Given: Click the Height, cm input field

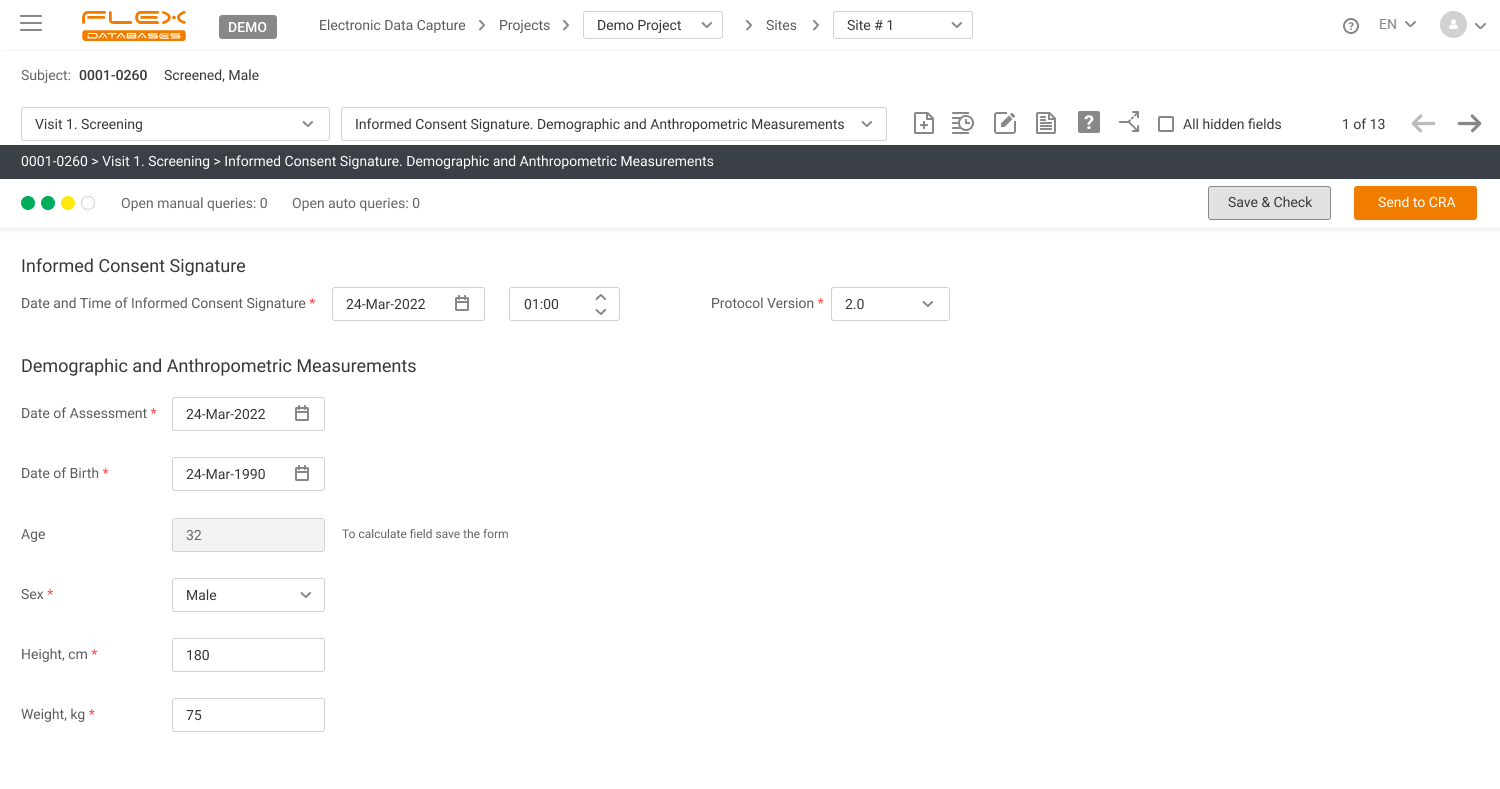Looking at the screenshot, I should click(x=248, y=655).
